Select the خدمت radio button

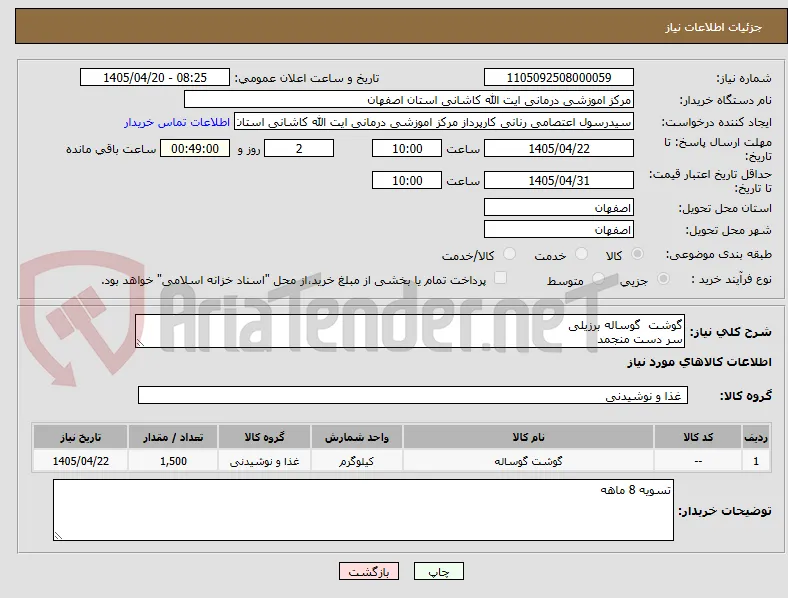point(581,254)
